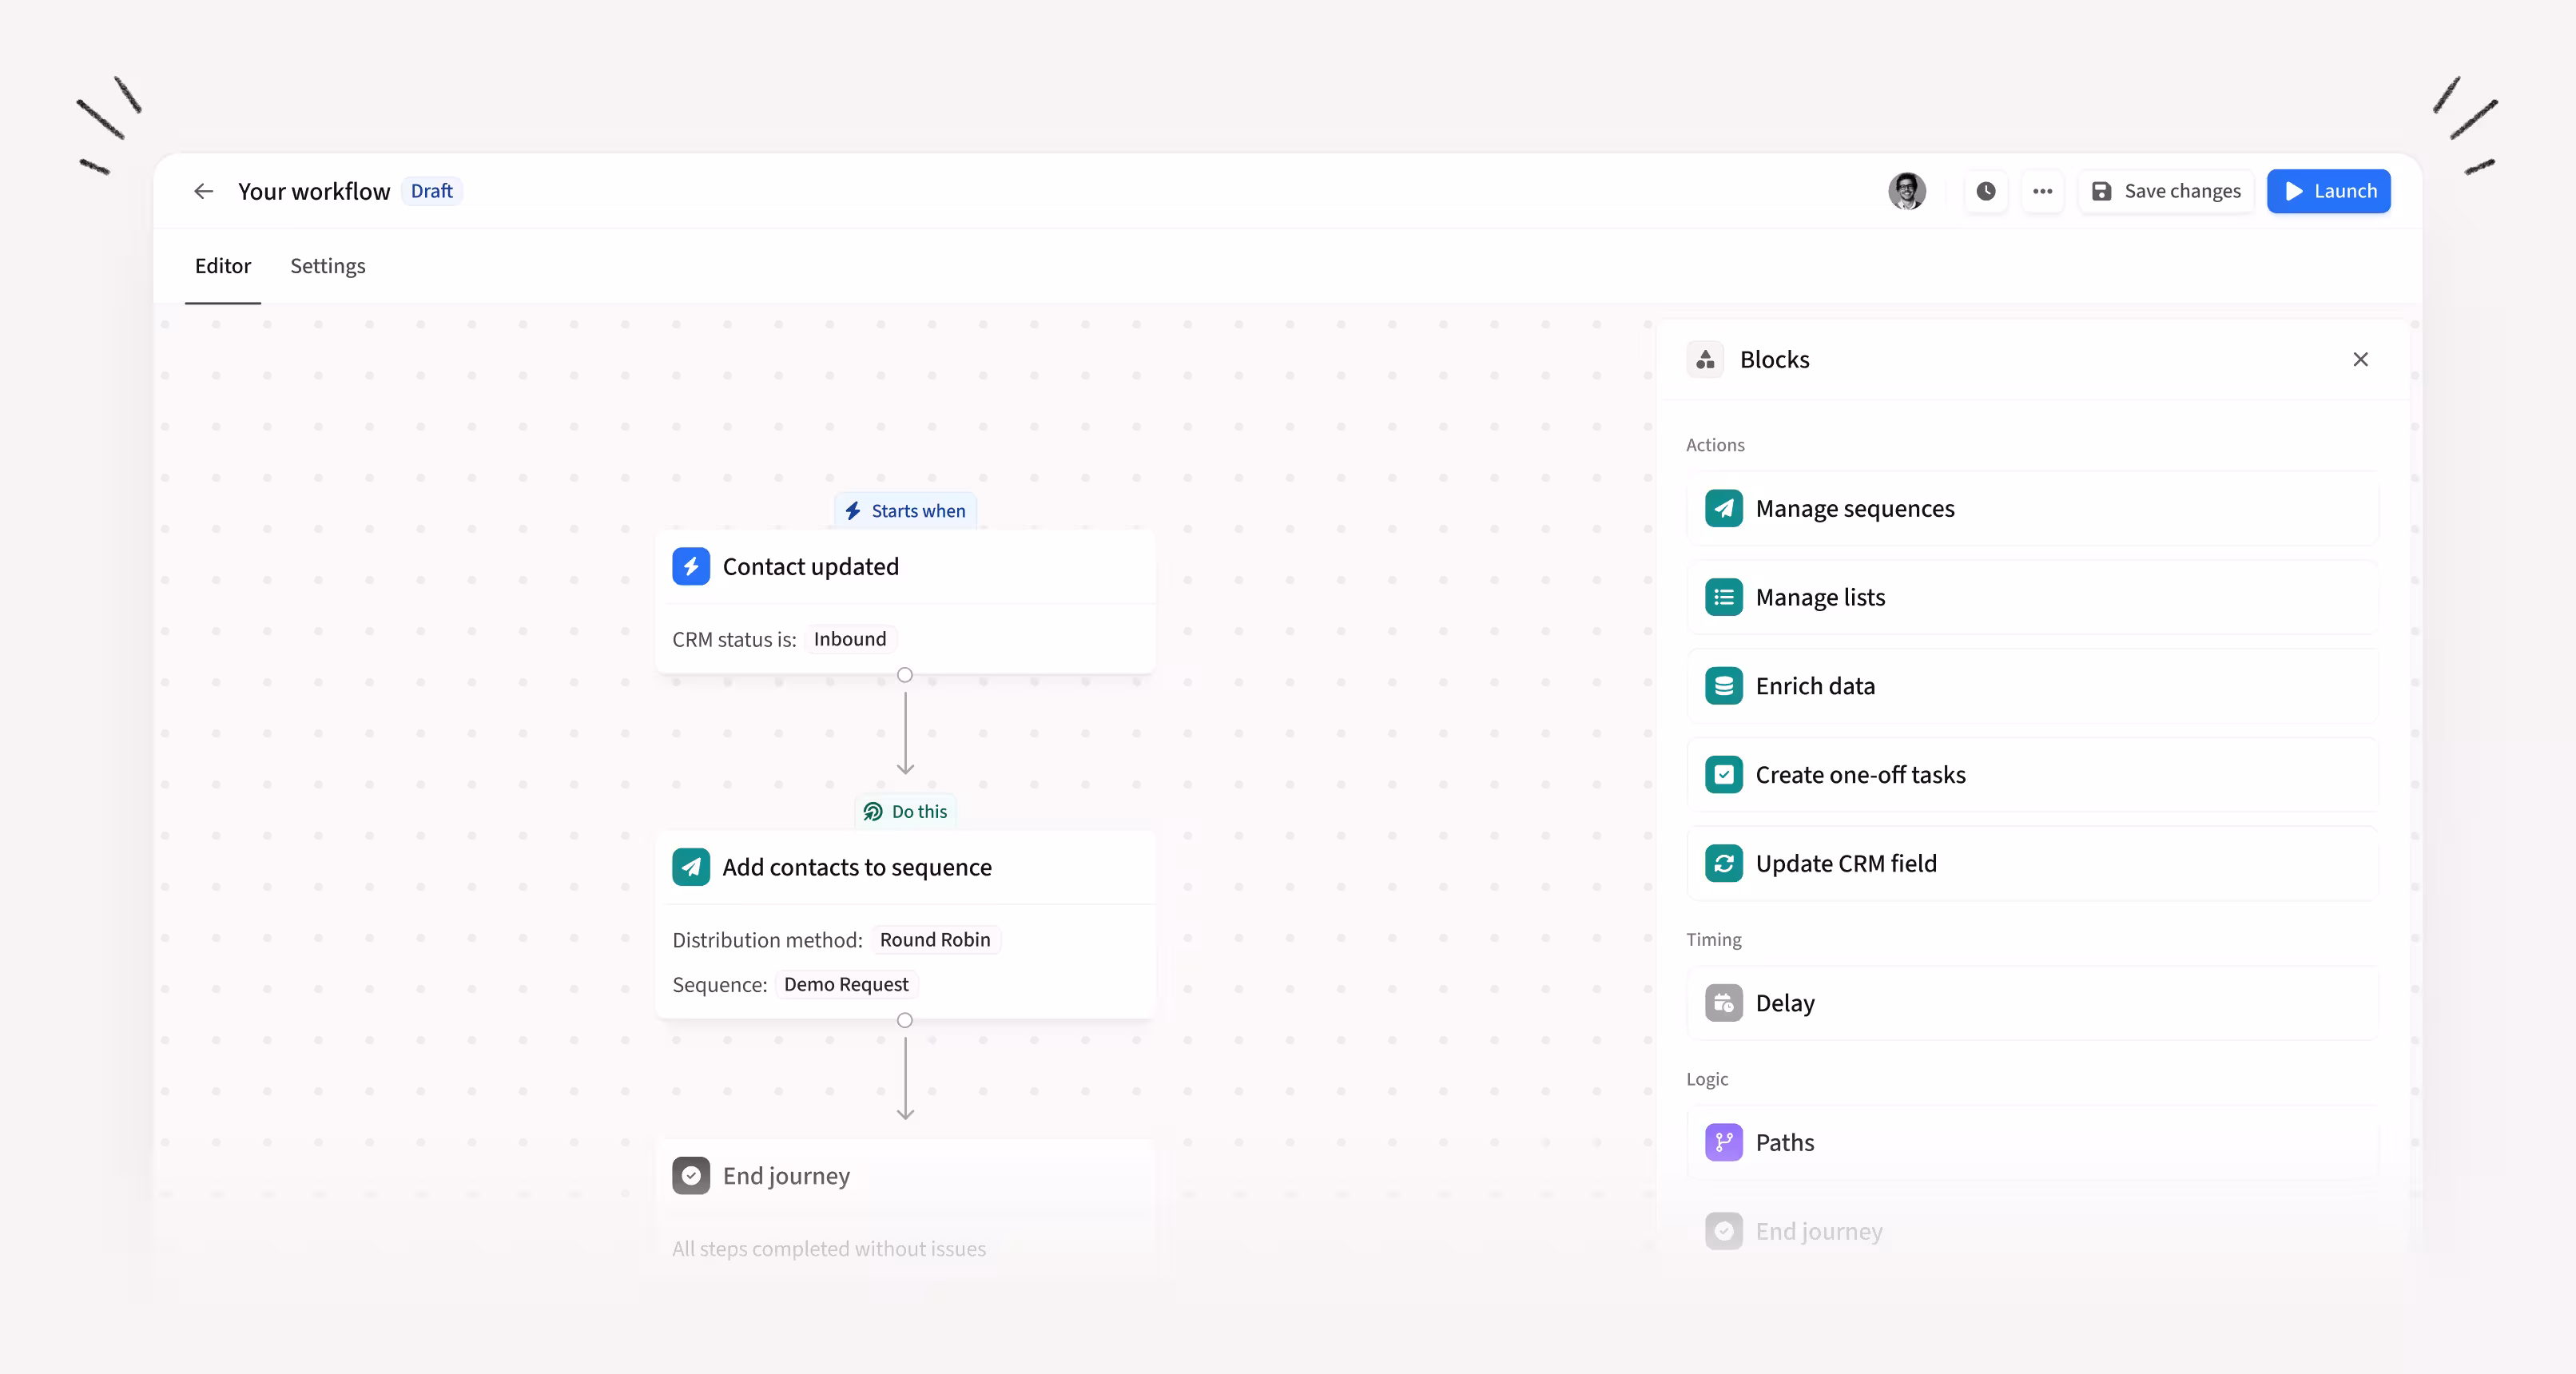Click the user avatar thumbnail

pos(1906,191)
